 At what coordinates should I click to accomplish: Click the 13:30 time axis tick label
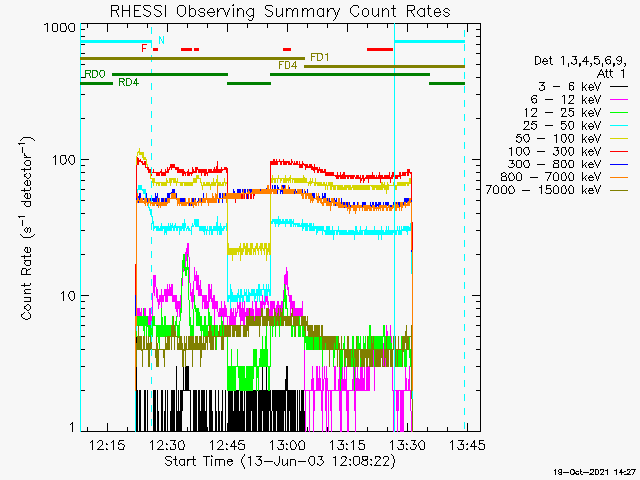(x=407, y=445)
